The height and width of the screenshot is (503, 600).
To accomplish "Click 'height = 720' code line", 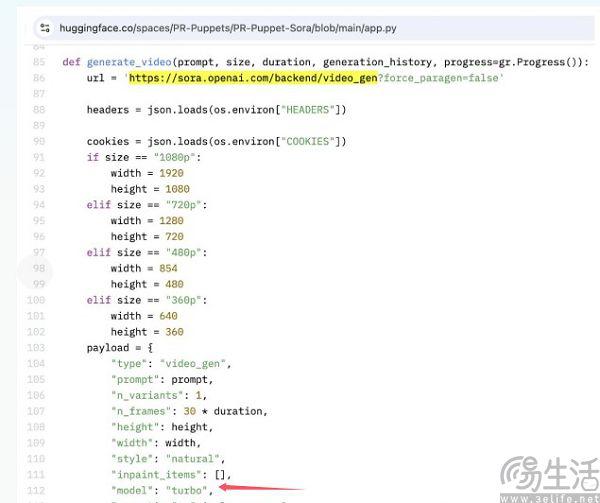I will 147,237.
